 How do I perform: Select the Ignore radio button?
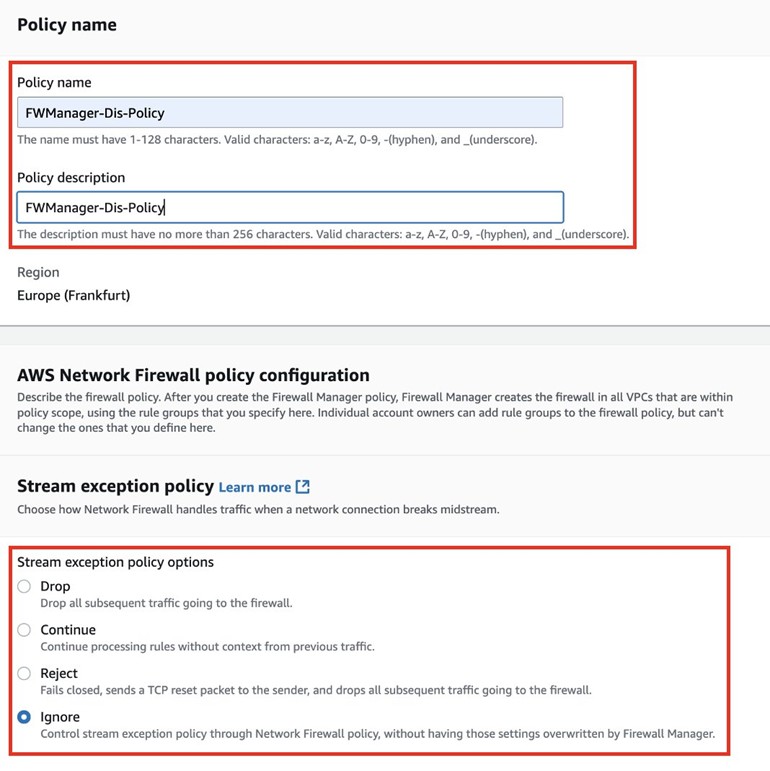[25, 717]
